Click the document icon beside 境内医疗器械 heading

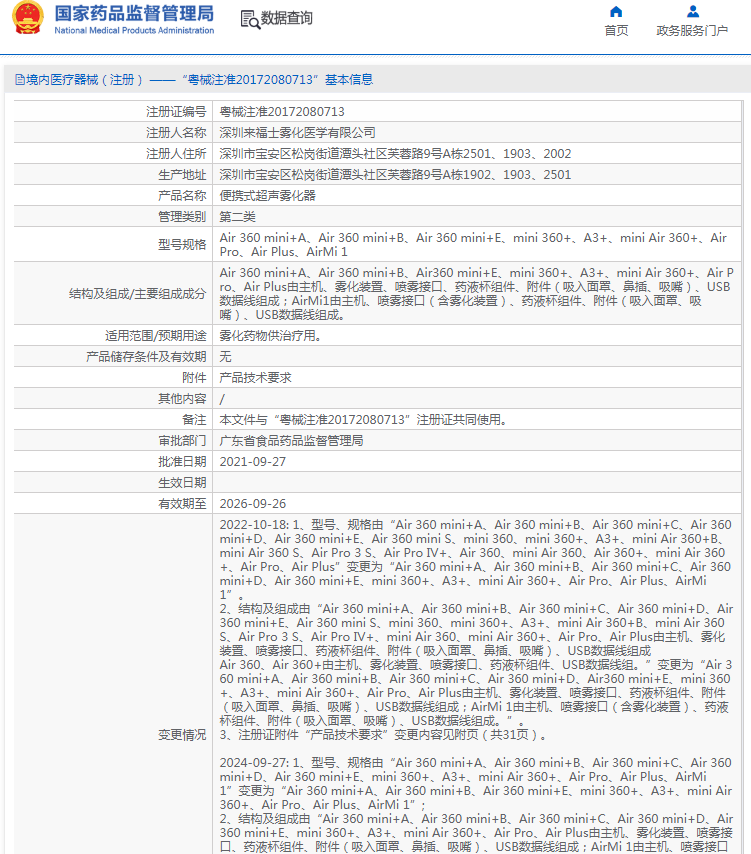[20, 80]
